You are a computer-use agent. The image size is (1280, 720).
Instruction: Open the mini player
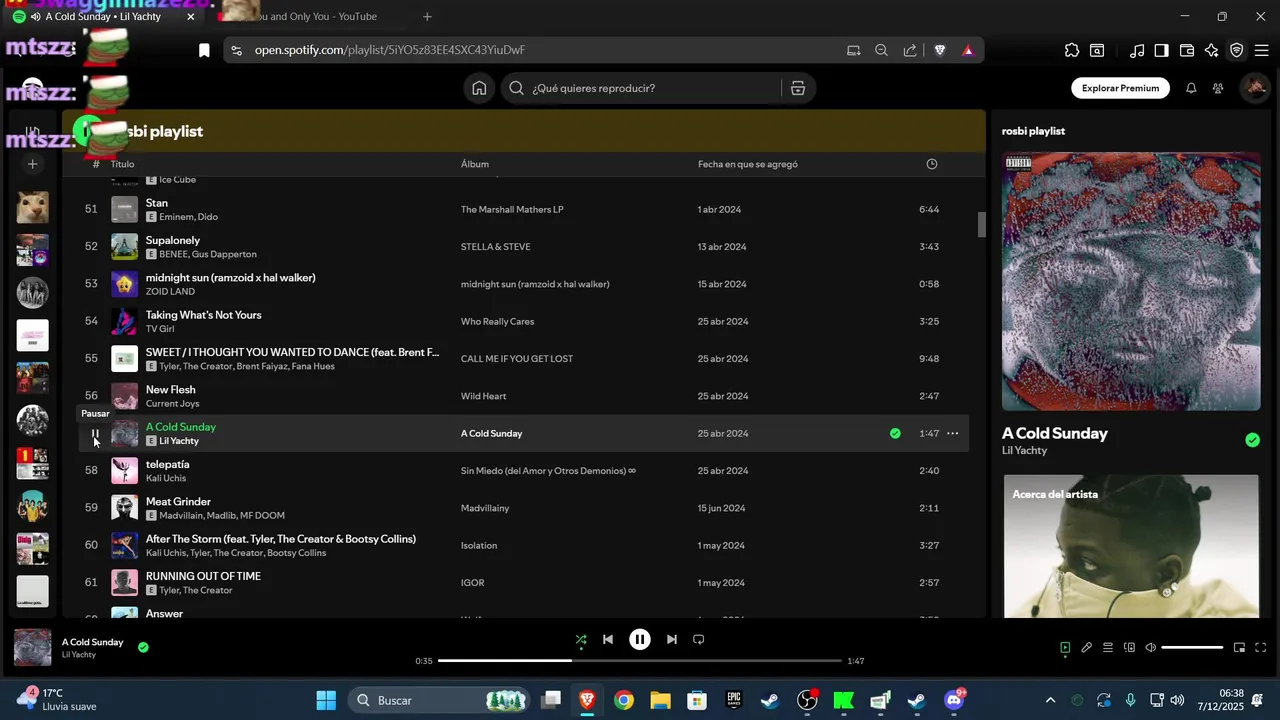coord(1239,647)
